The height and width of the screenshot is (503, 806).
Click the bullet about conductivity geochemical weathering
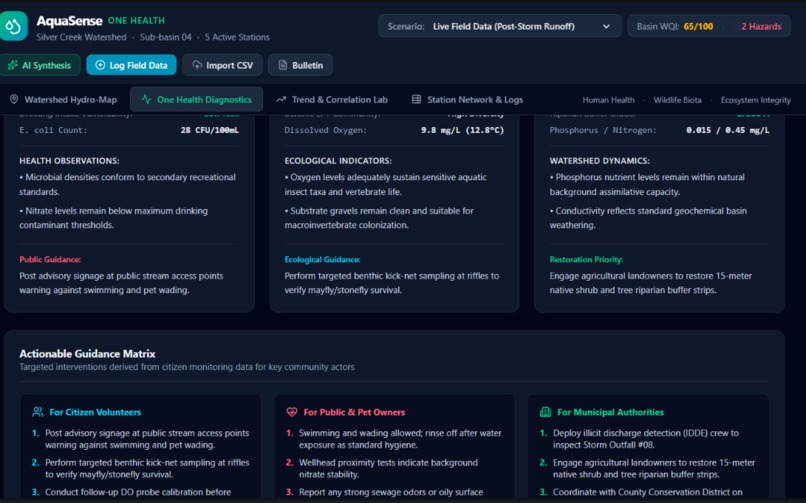tap(648, 218)
